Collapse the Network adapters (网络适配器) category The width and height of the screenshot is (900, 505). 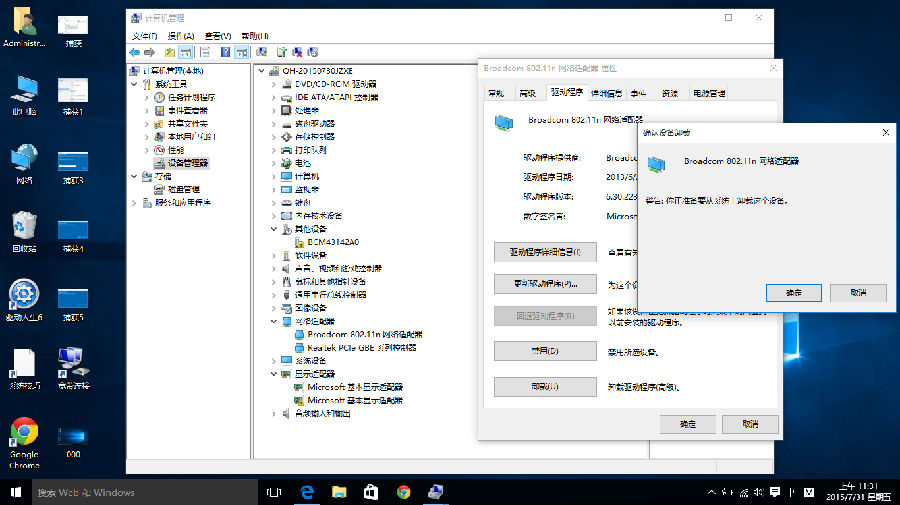click(x=274, y=321)
